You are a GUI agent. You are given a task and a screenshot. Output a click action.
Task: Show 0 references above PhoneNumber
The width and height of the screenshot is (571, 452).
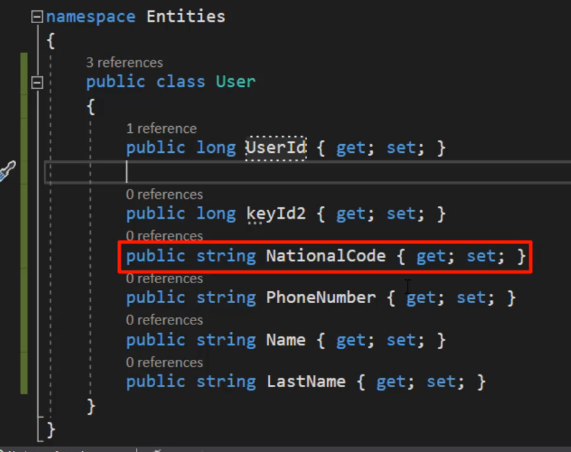[x=164, y=278]
